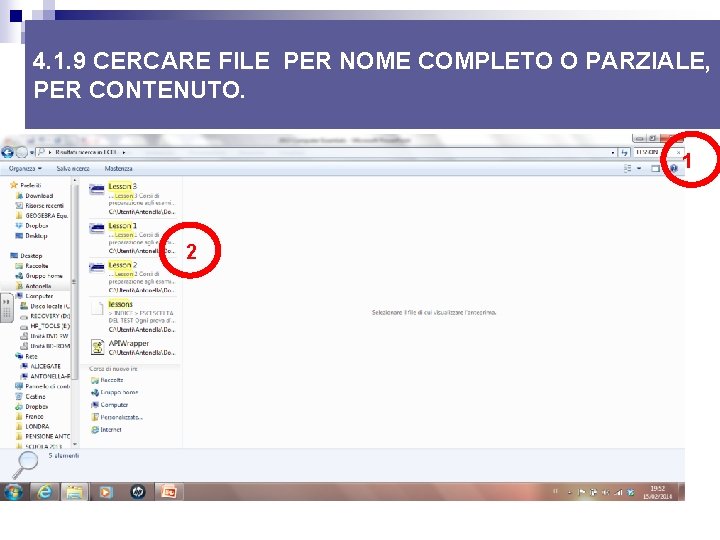720x540 pixels.
Task: Open Cestino in the navigation tree
Action: click(30, 397)
